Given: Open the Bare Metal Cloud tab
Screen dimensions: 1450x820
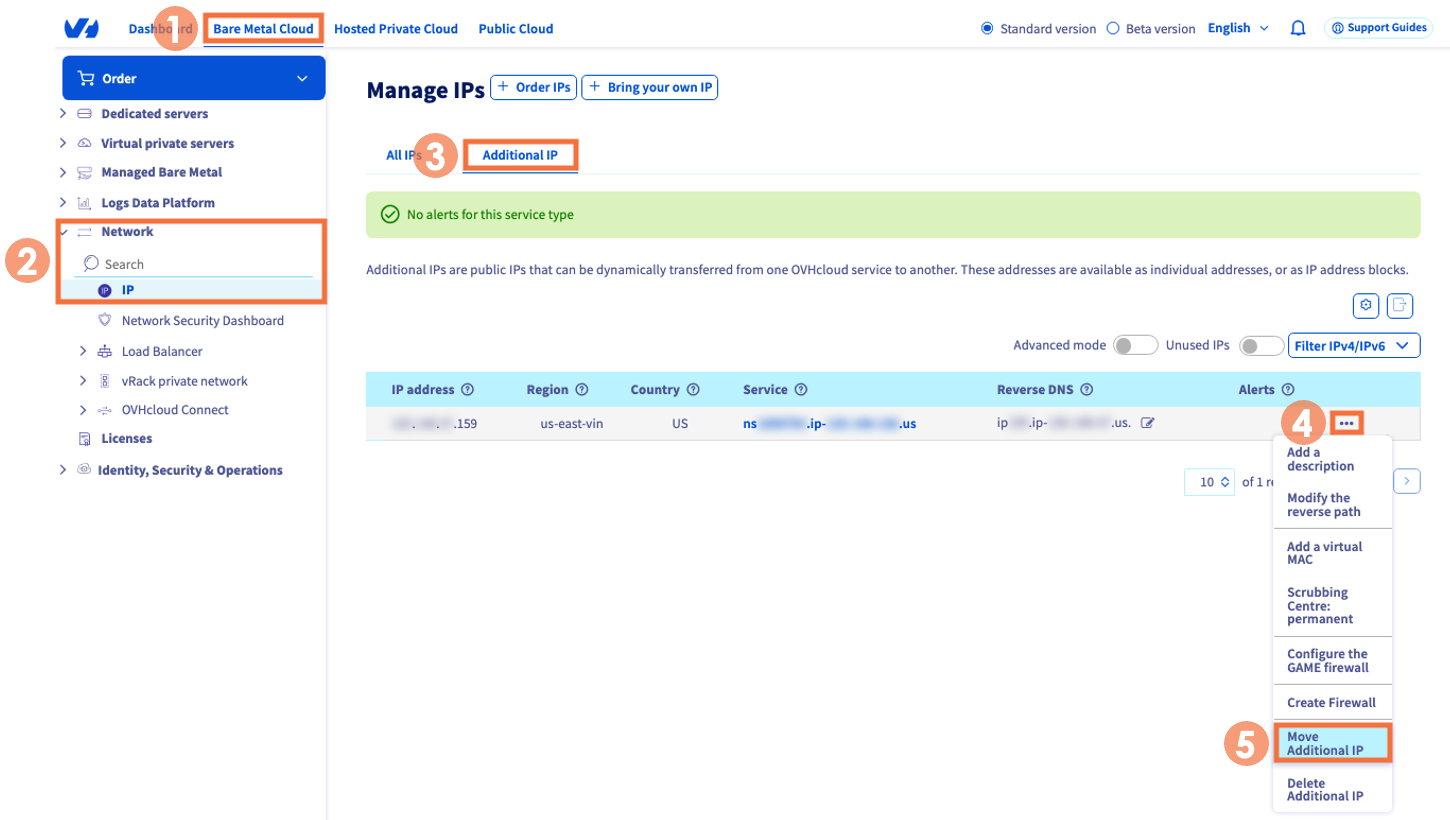Looking at the screenshot, I should [263, 29].
